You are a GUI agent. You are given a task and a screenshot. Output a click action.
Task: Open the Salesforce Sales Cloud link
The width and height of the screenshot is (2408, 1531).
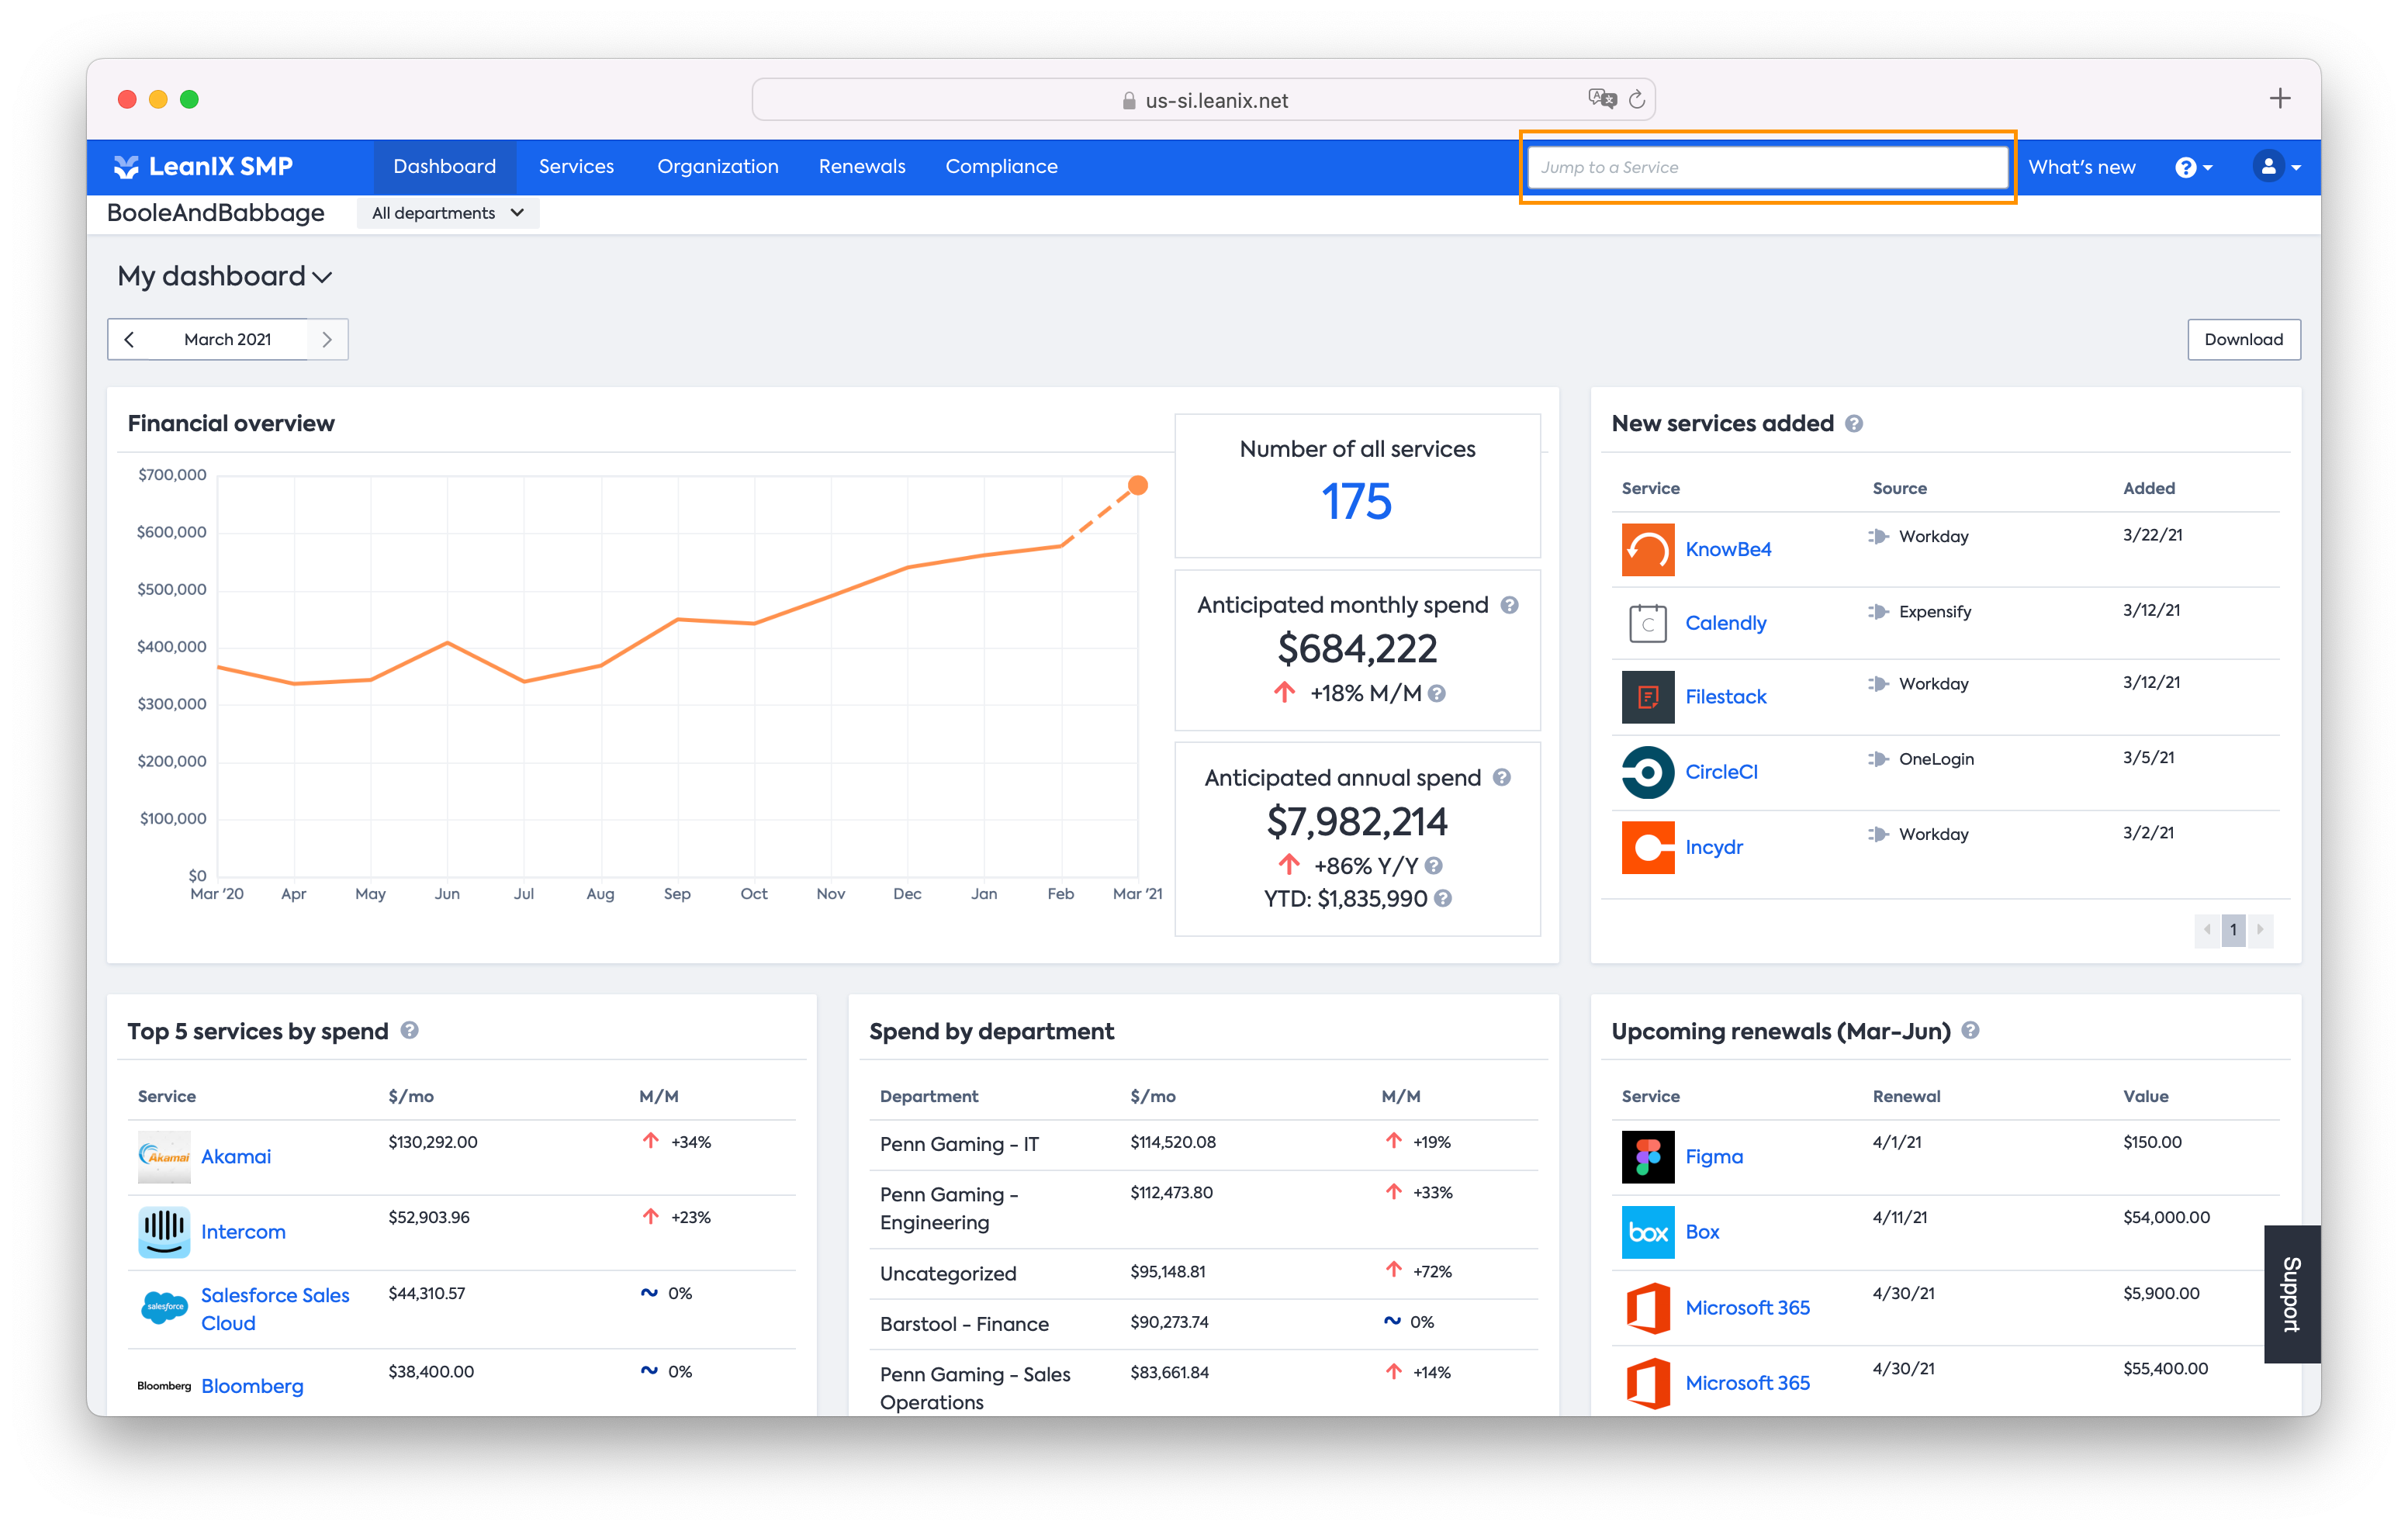pos(275,1309)
